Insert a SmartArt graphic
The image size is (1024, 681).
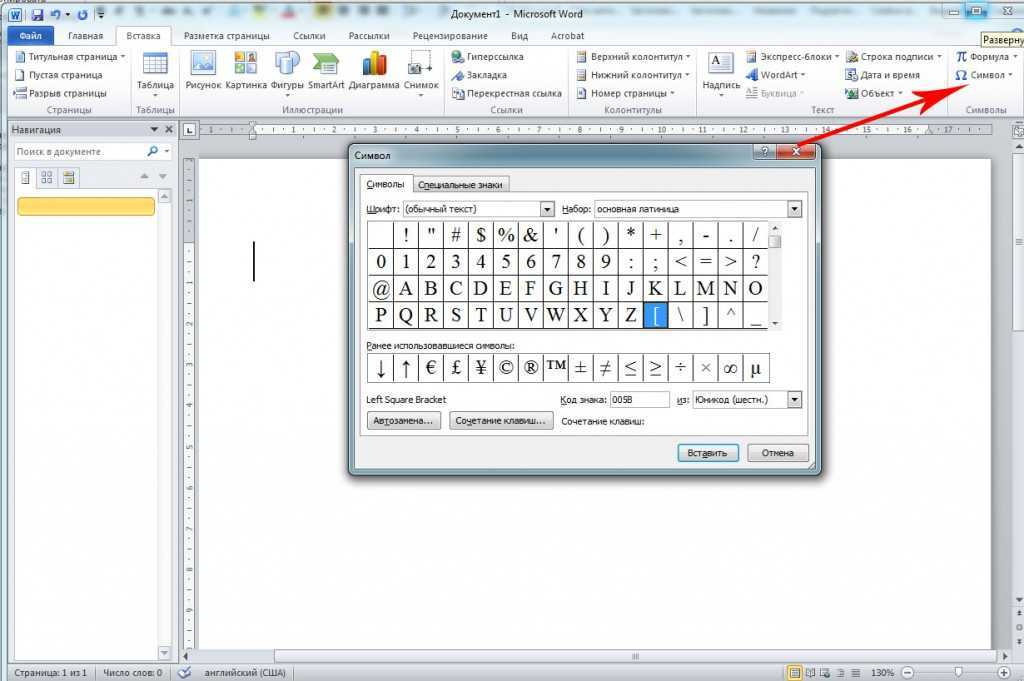tap(326, 71)
